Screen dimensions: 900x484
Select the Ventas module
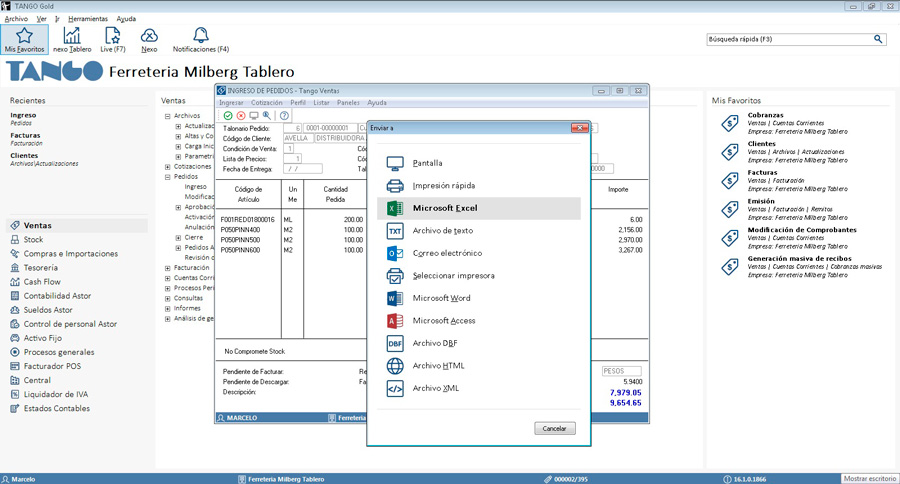pyautogui.click(x=77, y=226)
